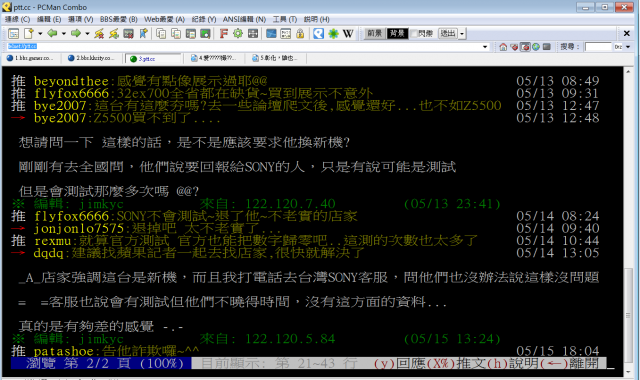This screenshot has width=640, height=380.
Task: Open the site list icon in toolbar
Action: [x=13, y=33]
